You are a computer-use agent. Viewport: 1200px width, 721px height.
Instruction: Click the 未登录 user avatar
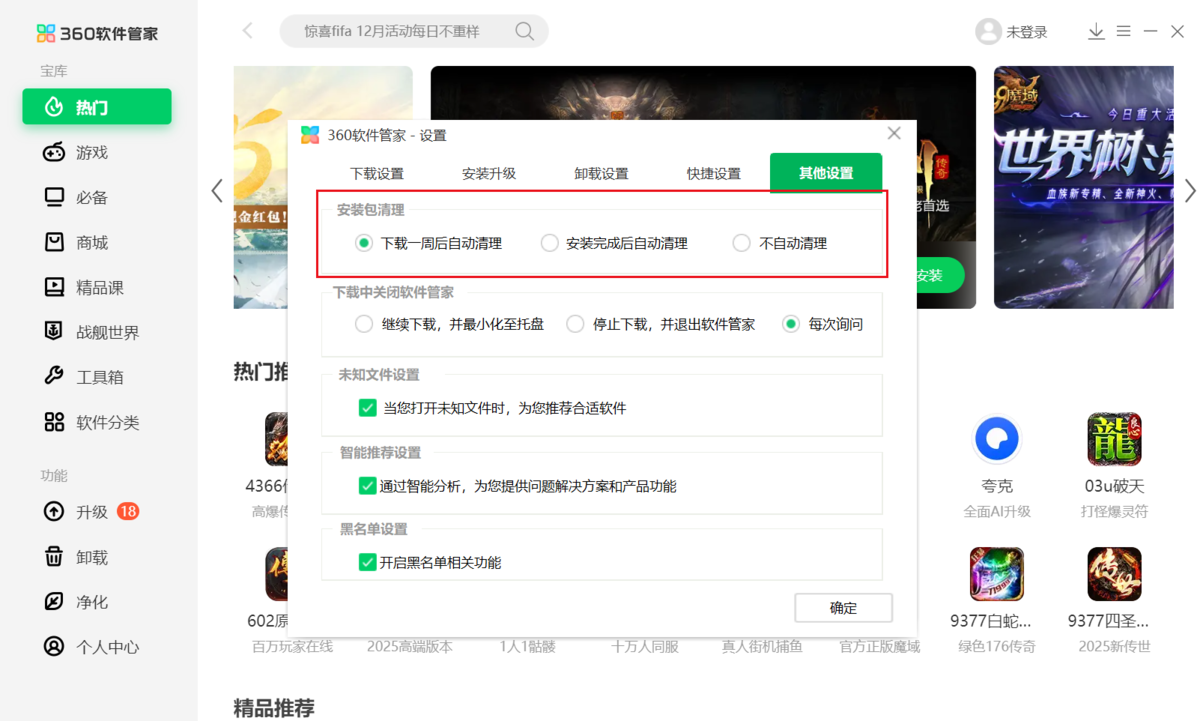tap(988, 32)
